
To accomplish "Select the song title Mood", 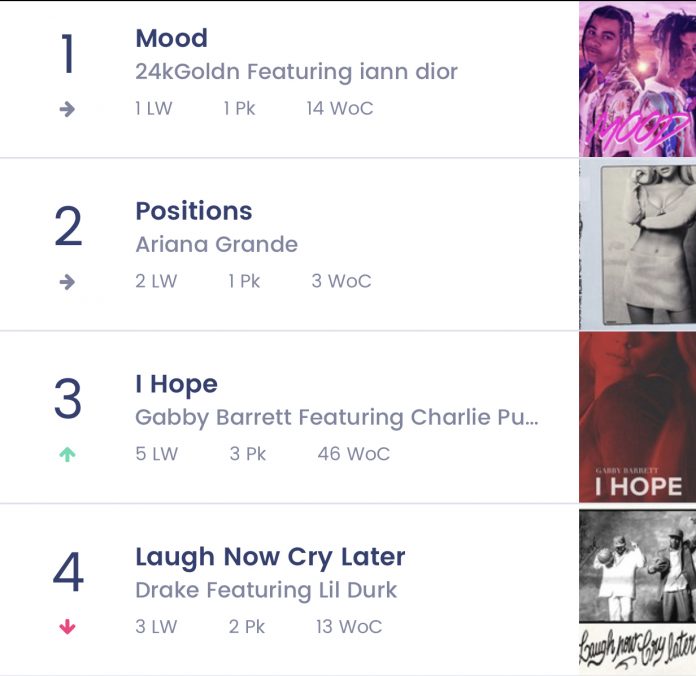I will click(x=171, y=38).
